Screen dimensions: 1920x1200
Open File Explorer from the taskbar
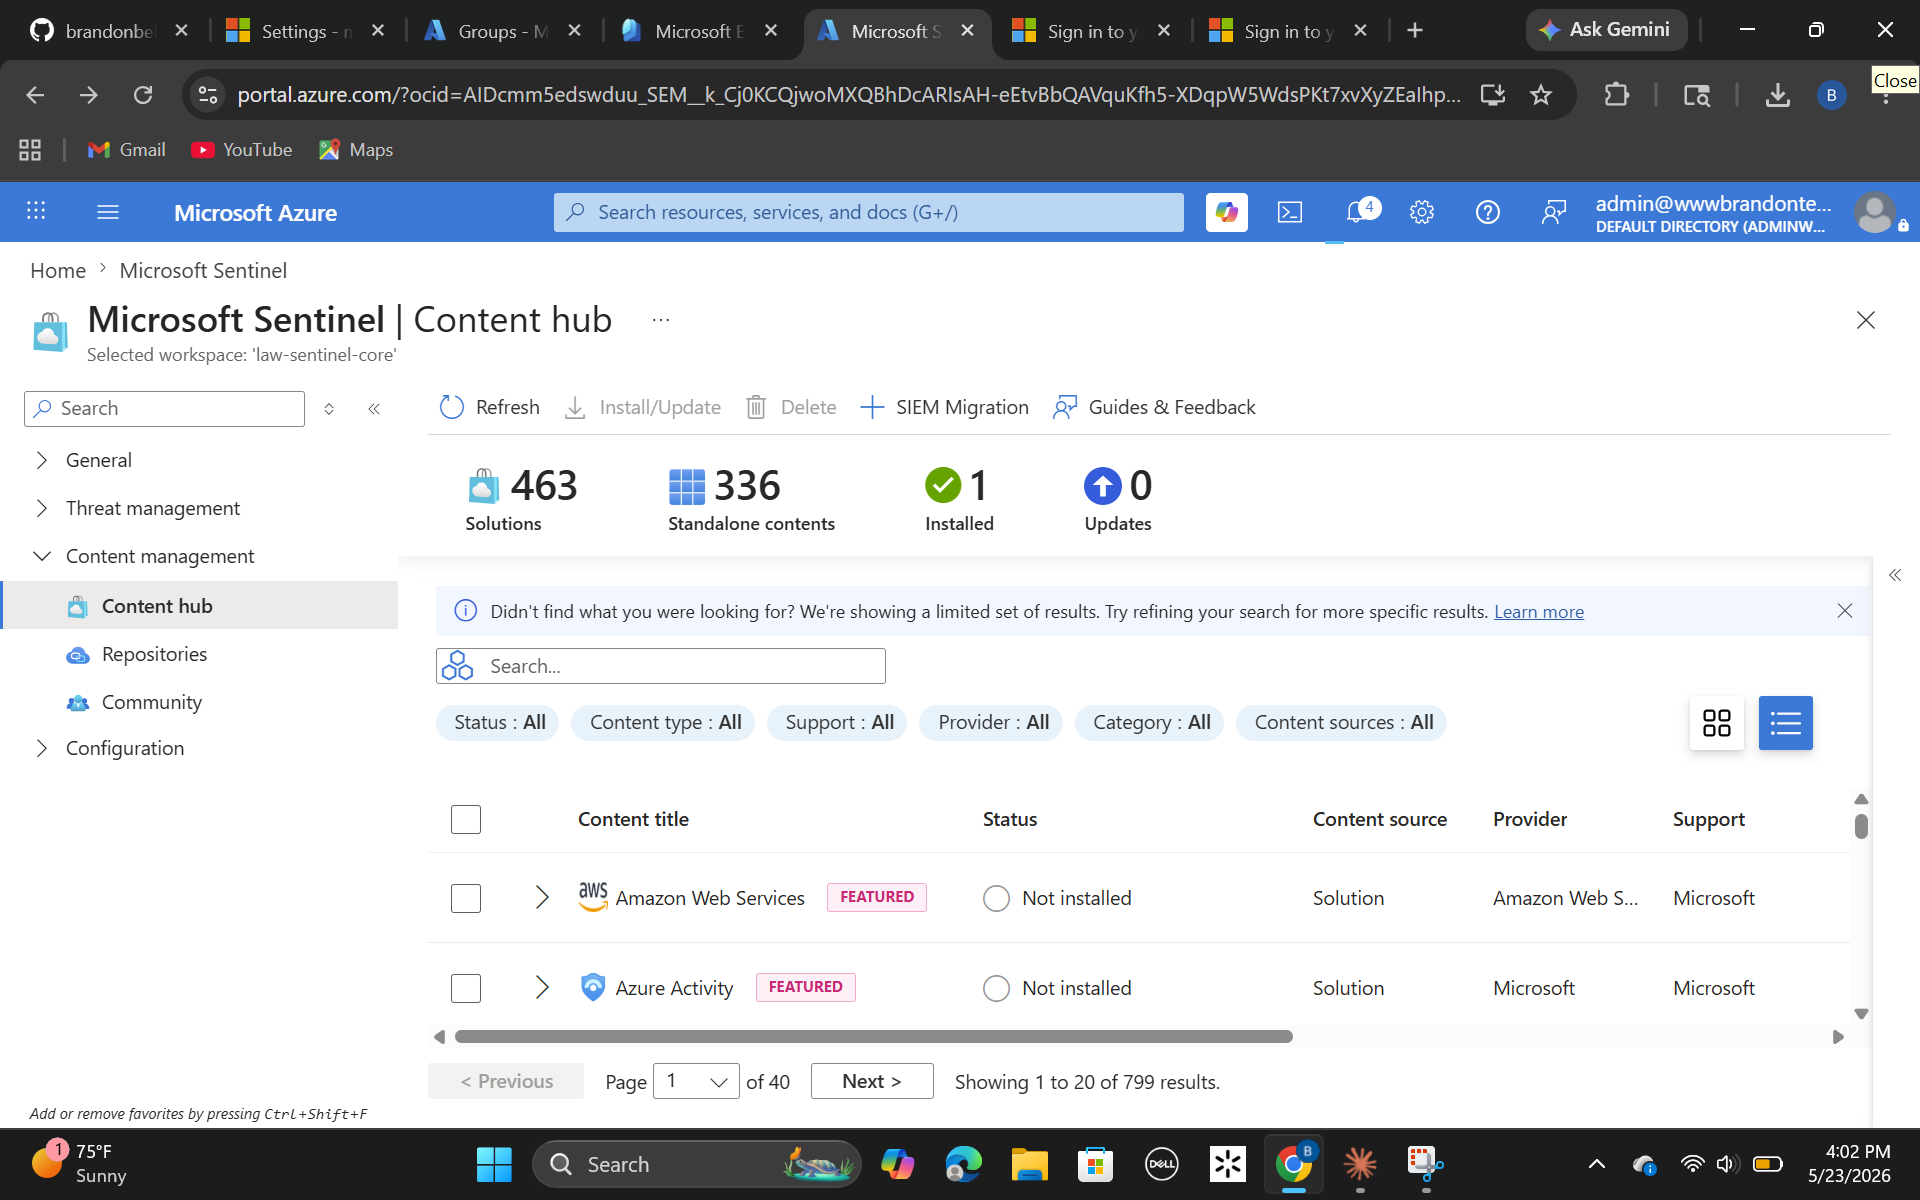[1029, 1164]
